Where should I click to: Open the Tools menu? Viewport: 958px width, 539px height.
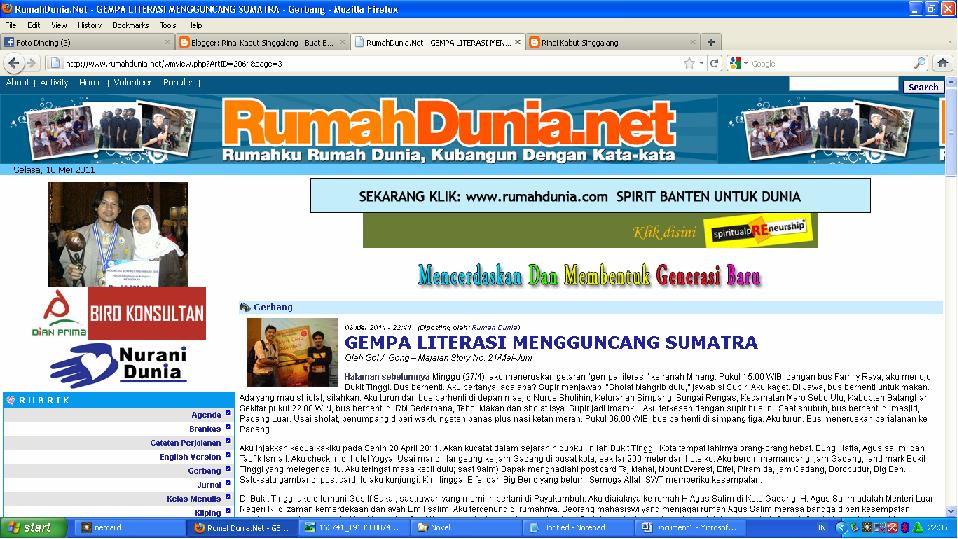coord(167,25)
